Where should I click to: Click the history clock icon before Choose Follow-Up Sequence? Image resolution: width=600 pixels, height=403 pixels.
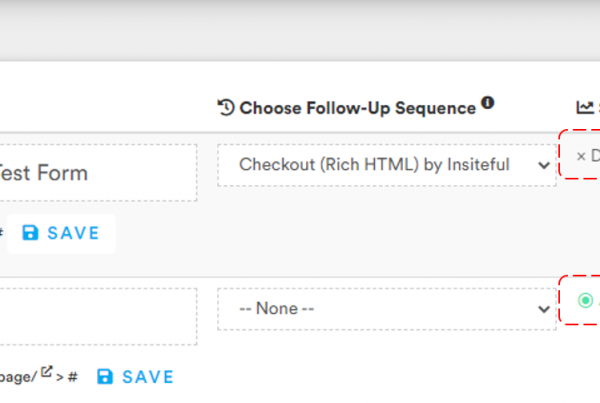(226, 107)
